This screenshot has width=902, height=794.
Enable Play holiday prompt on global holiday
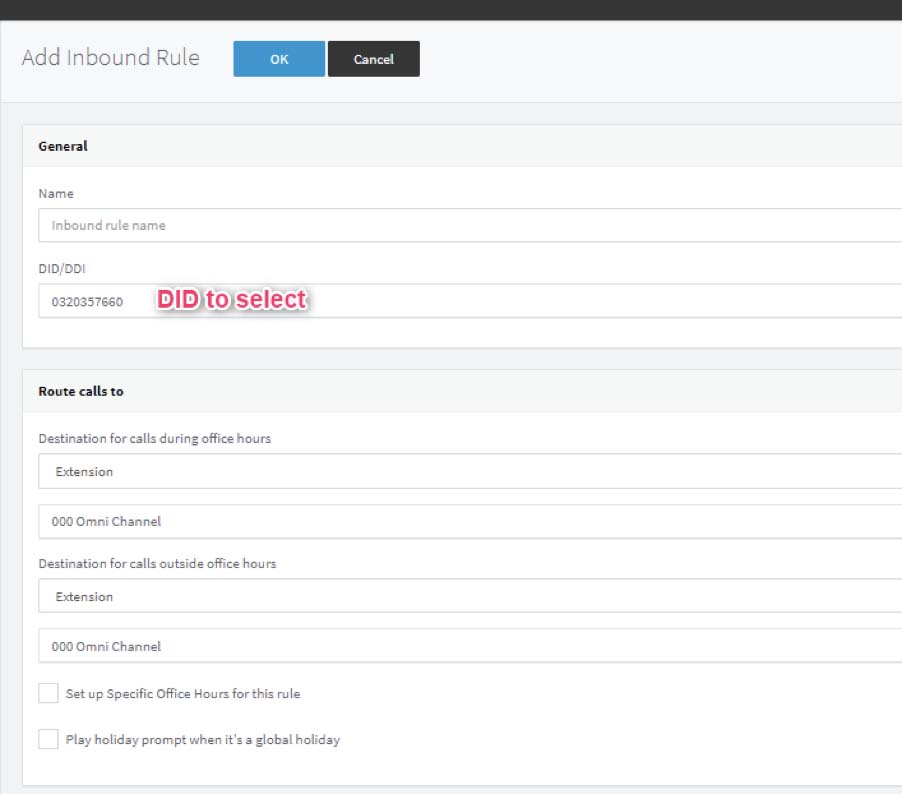[x=48, y=739]
